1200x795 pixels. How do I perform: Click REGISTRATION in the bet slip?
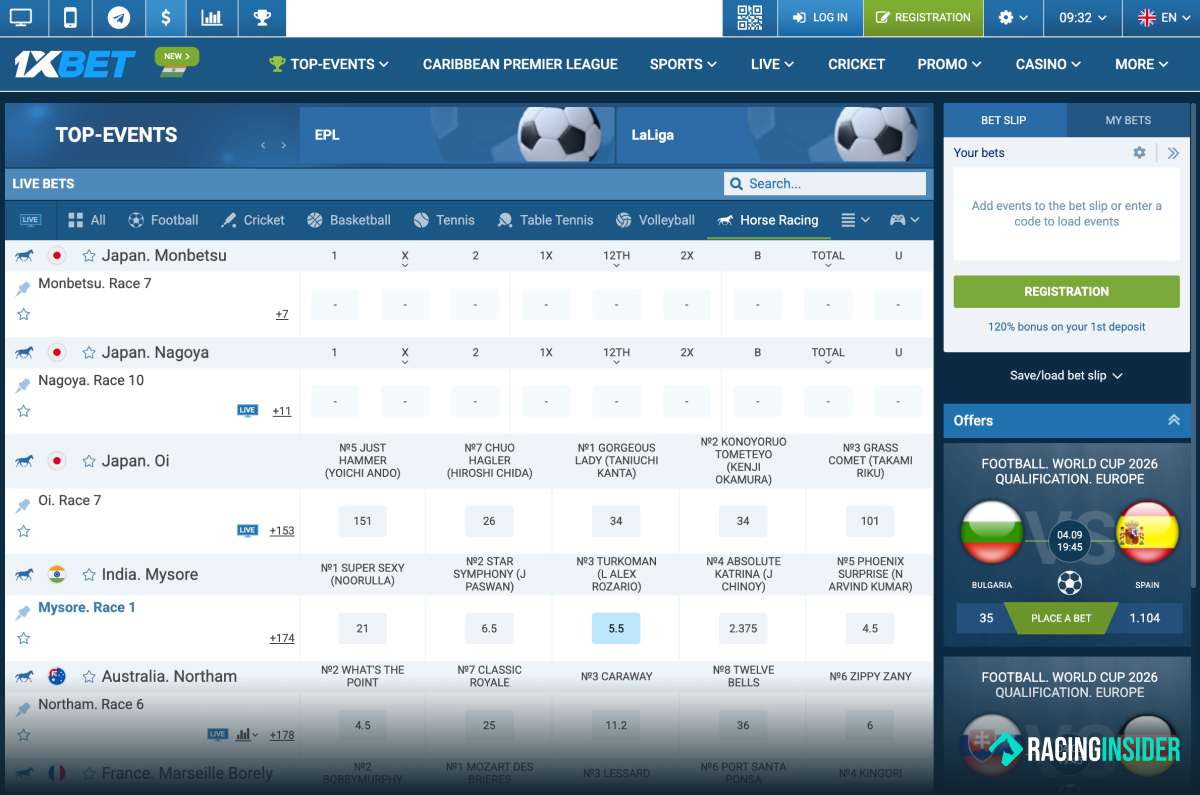point(1066,291)
